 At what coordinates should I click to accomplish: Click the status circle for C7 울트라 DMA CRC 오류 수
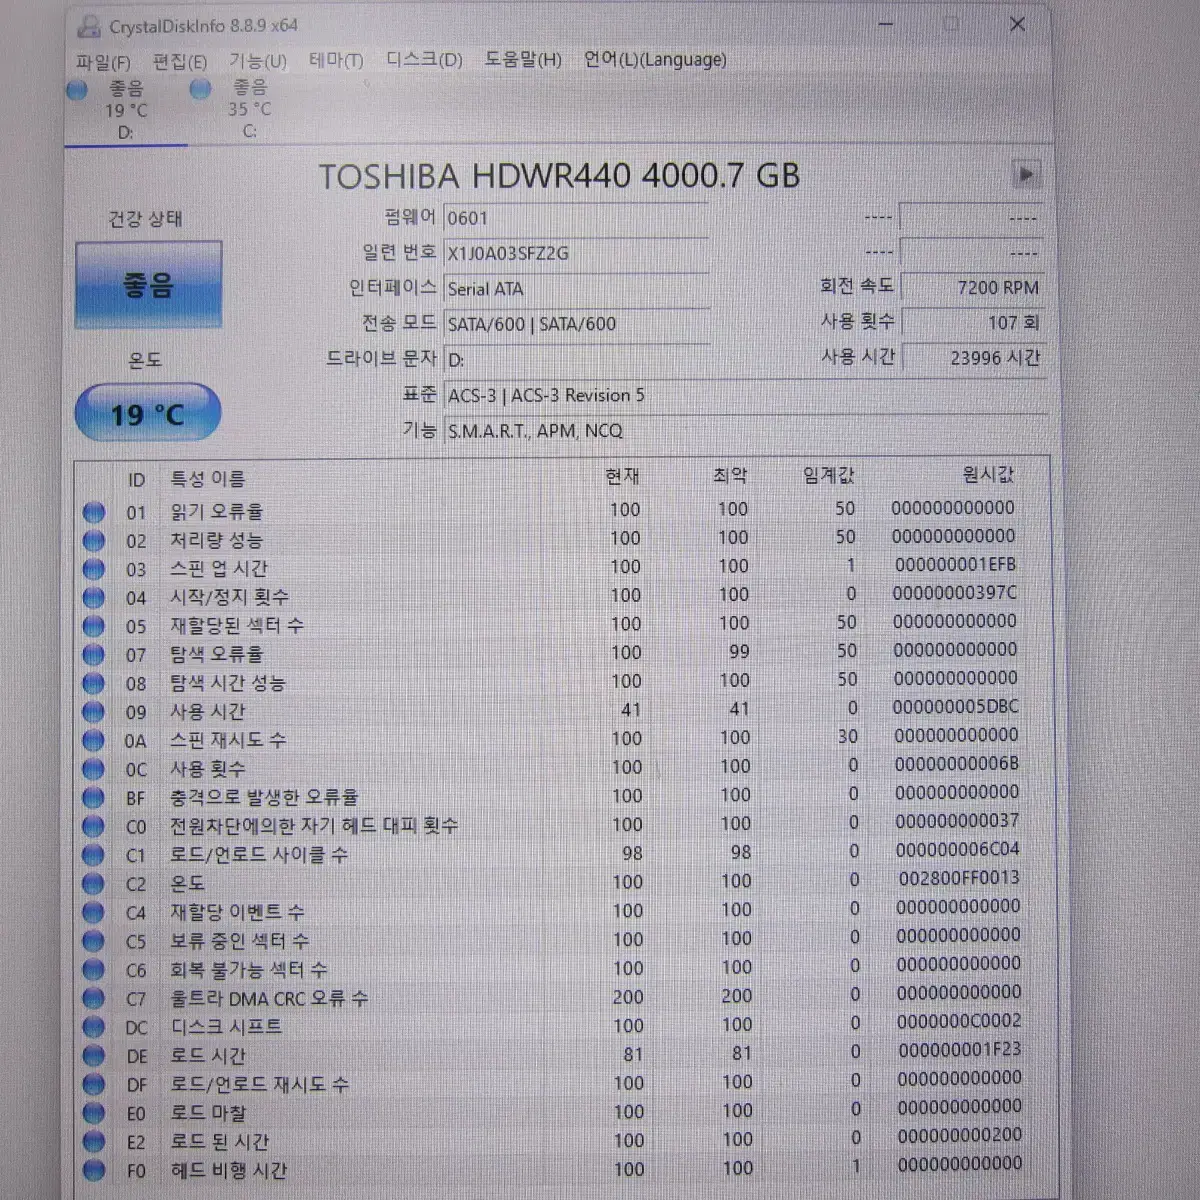point(94,998)
